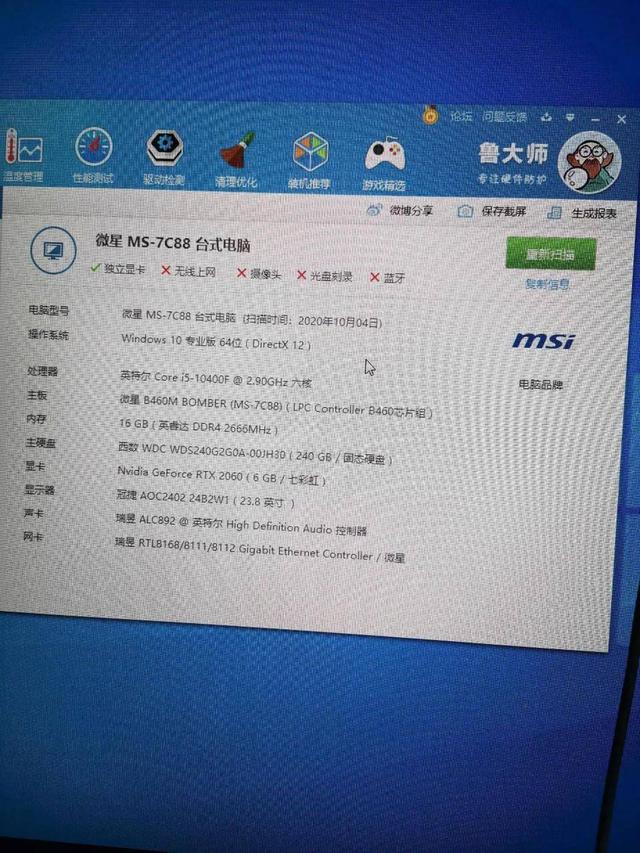Click the 鲁大师 cartoon avatar
Image resolution: width=640 pixels, height=853 pixels.
coord(590,163)
